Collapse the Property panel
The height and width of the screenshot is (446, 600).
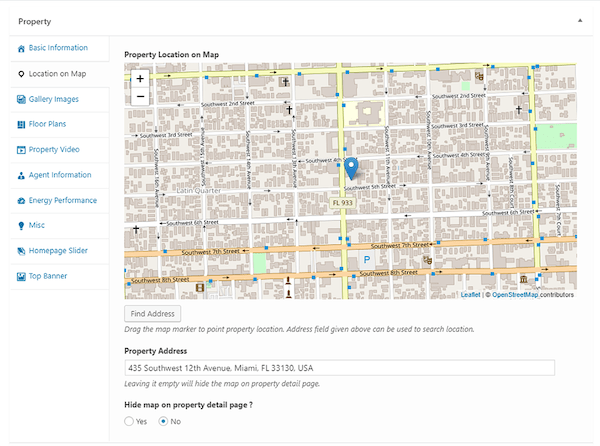point(580,21)
